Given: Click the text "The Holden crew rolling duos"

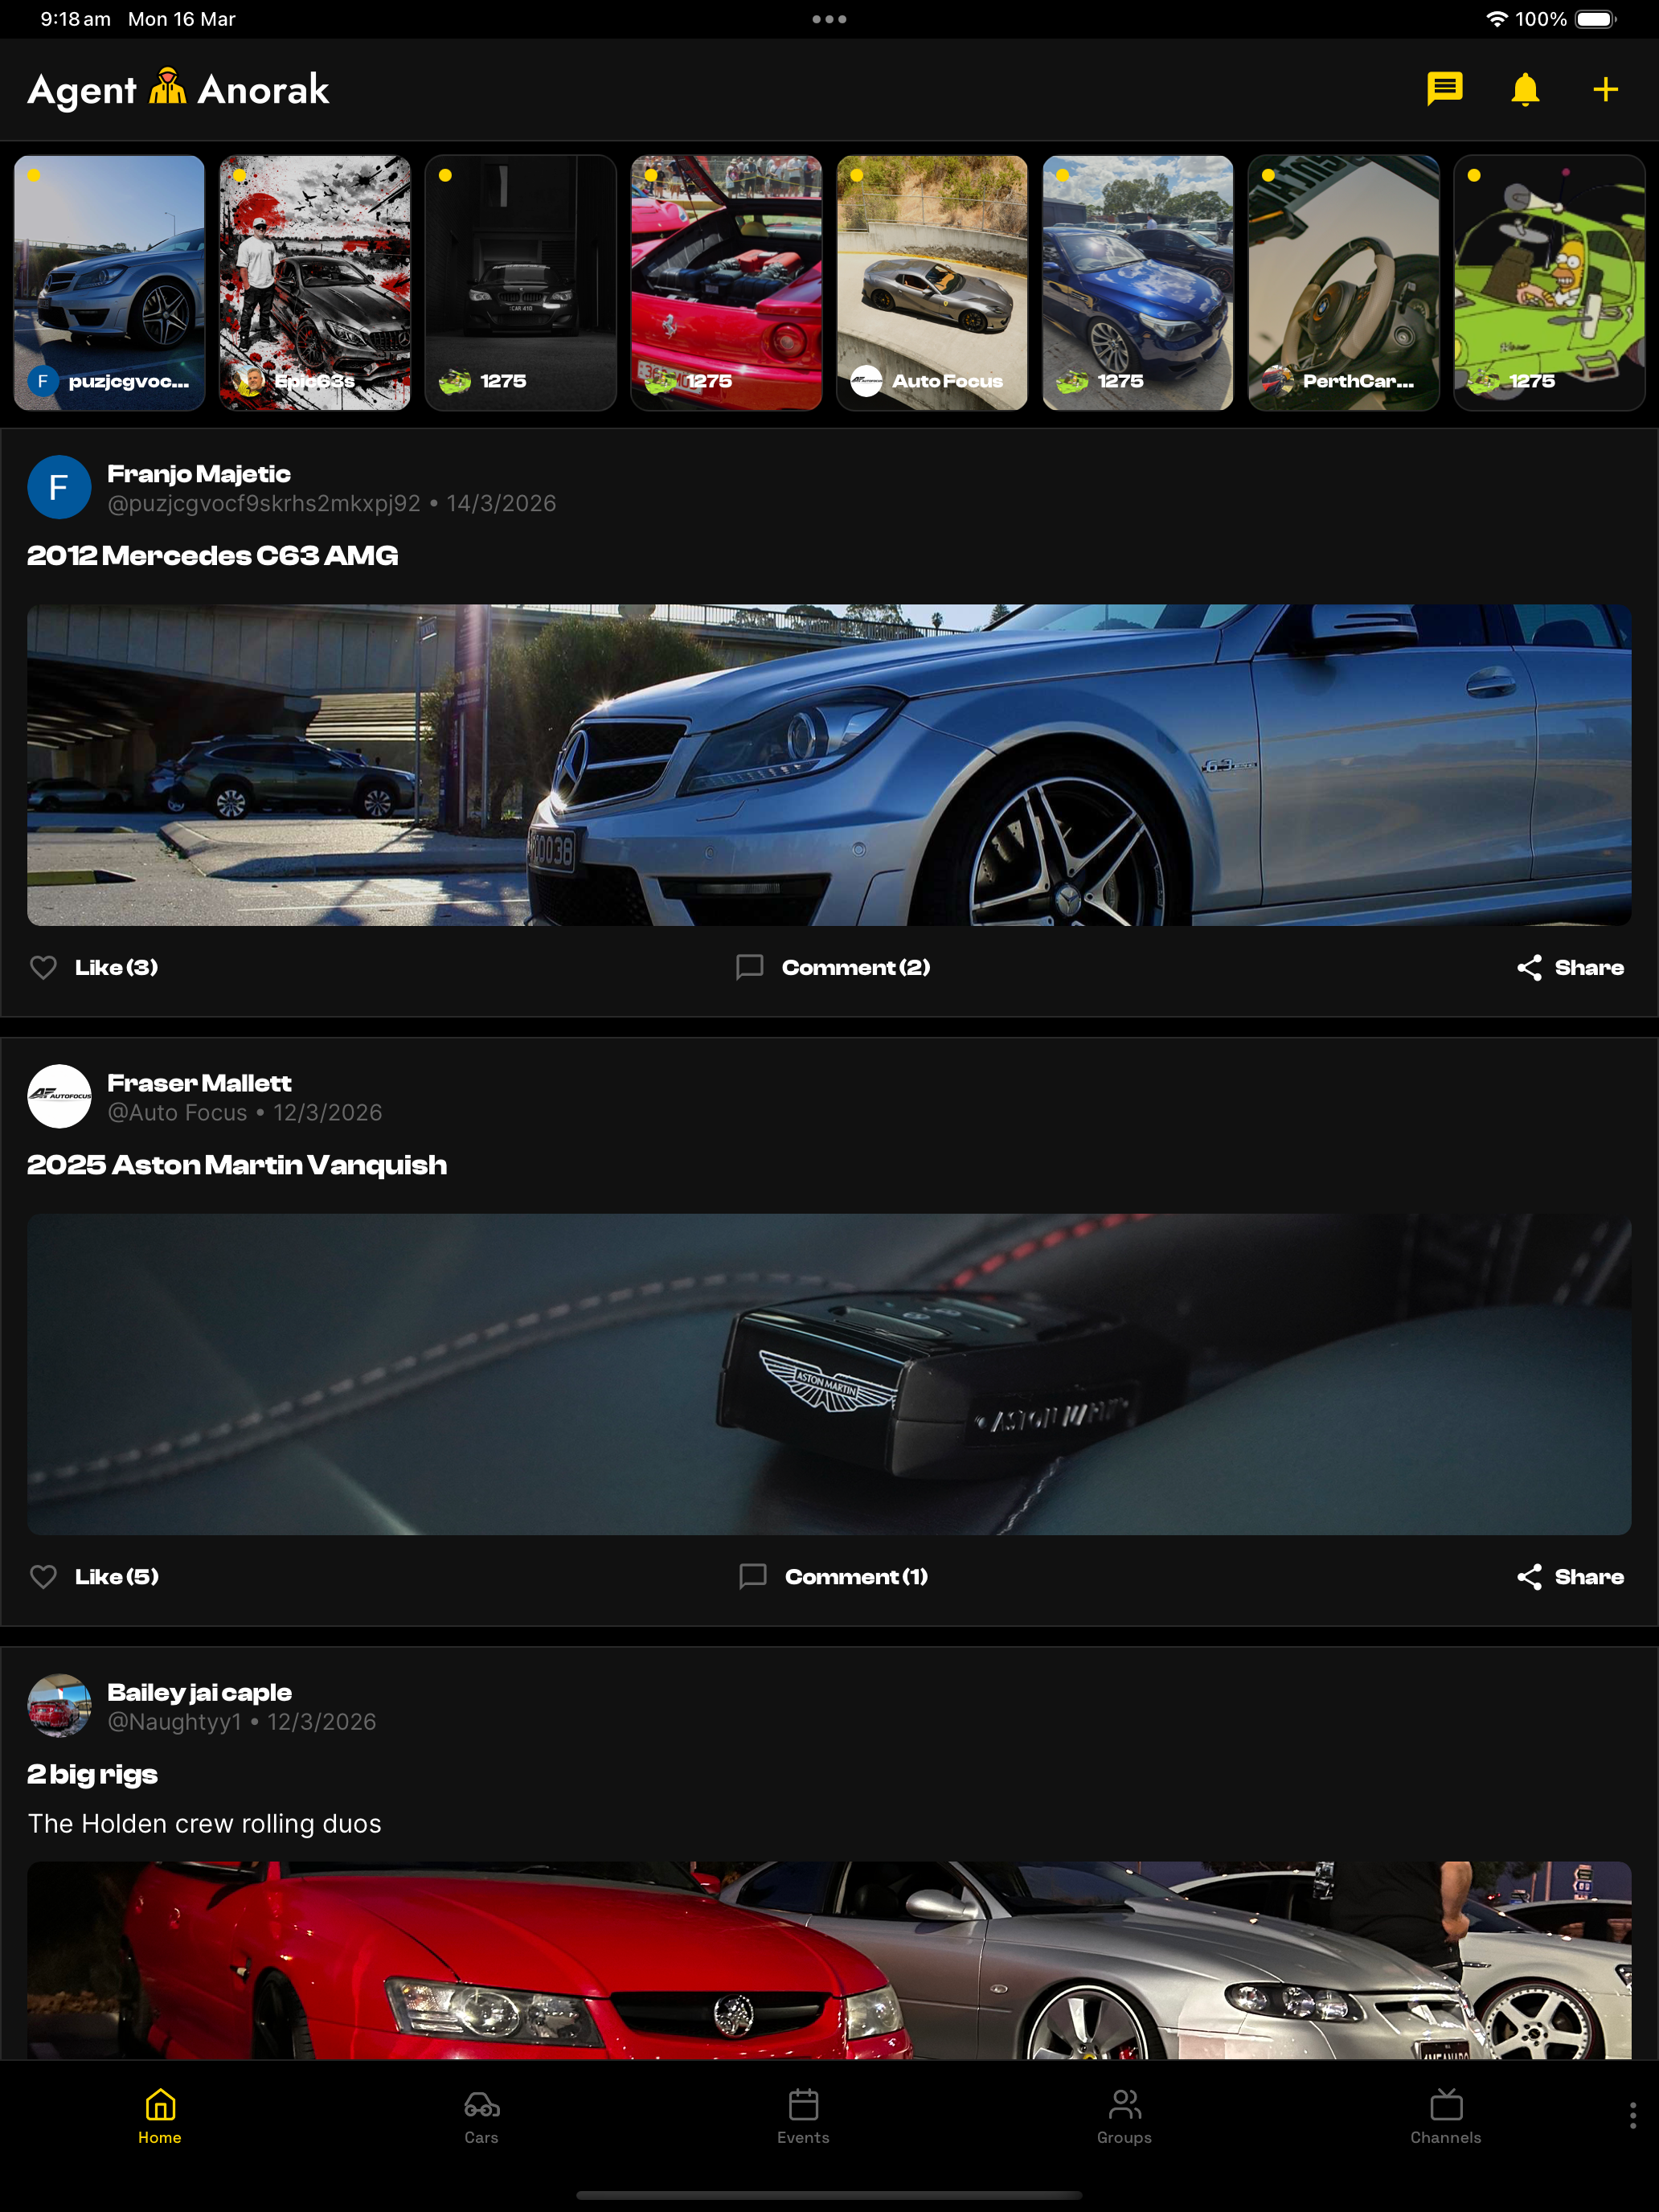Looking at the screenshot, I should [x=205, y=1823].
